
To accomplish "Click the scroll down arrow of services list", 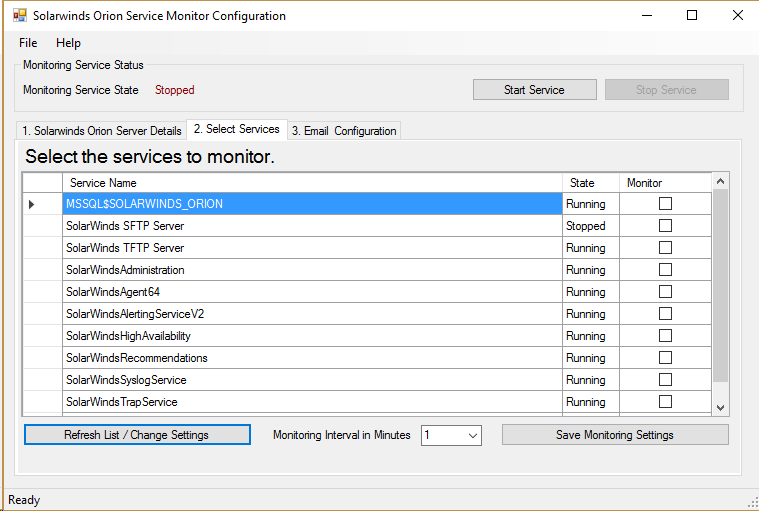I will click(720, 407).
